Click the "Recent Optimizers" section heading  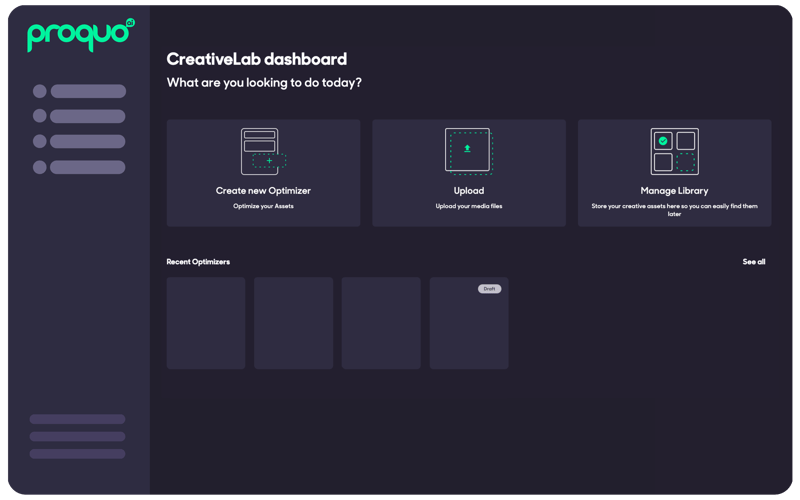click(x=198, y=262)
